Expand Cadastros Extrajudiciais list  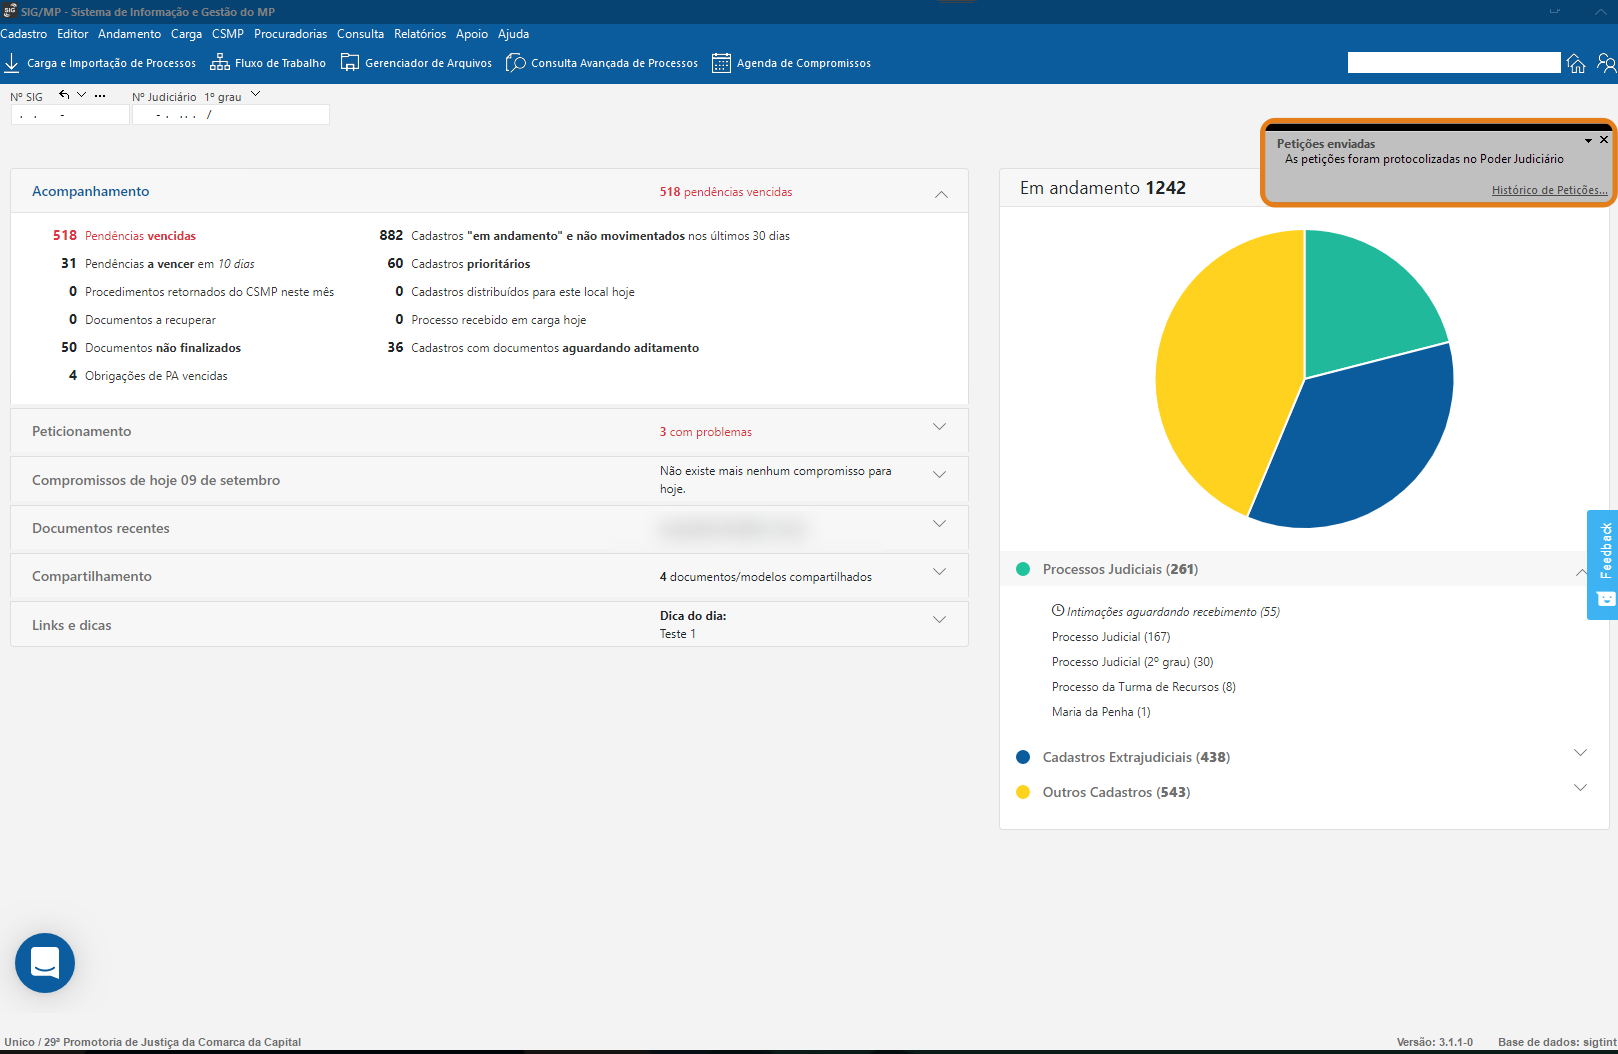tap(1580, 753)
